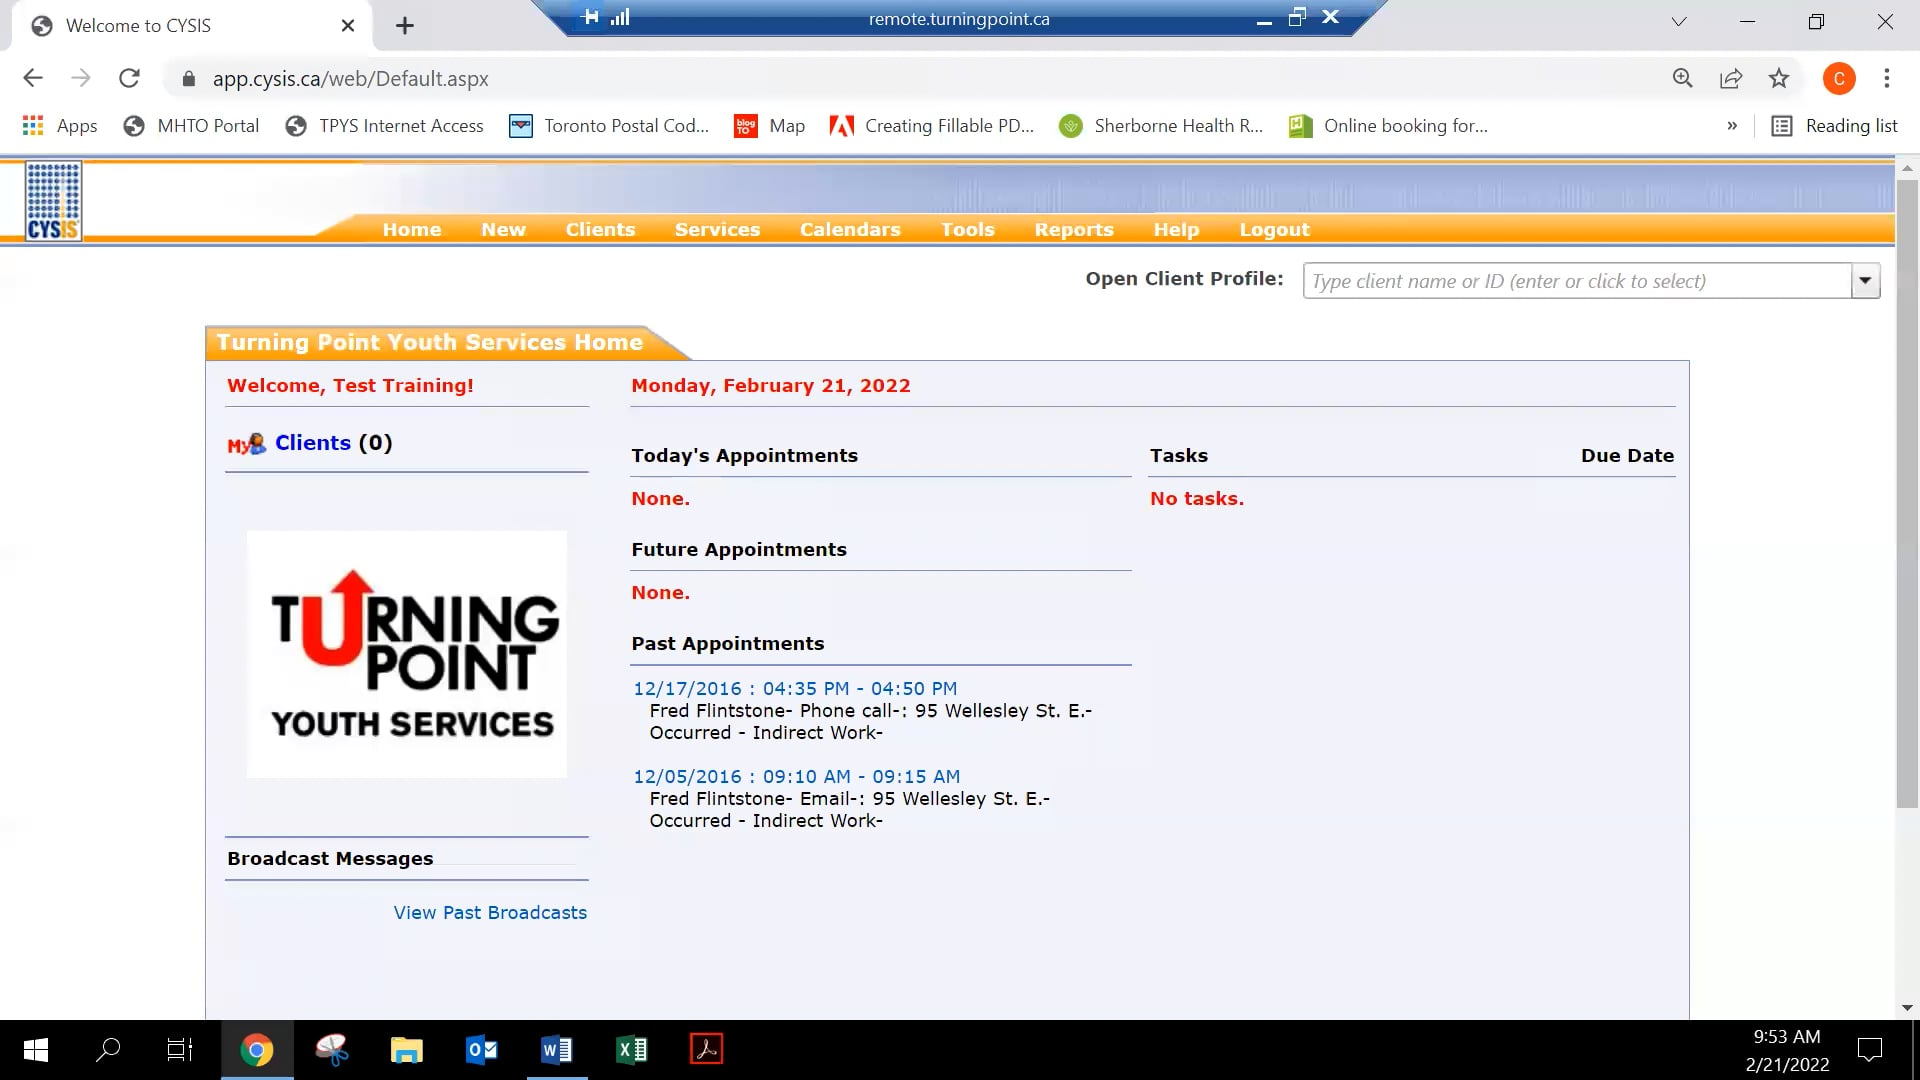
Task: Open Outlook from the taskbar
Action: pyautogui.click(x=481, y=1049)
